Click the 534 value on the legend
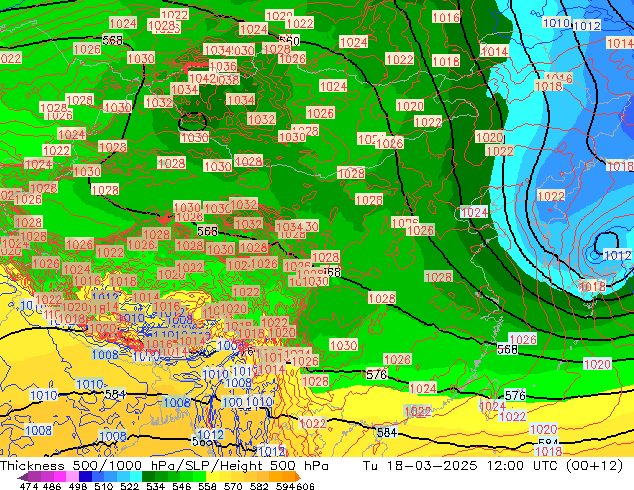The width and height of the screenshot is (634, 490). tap(156, 486)
